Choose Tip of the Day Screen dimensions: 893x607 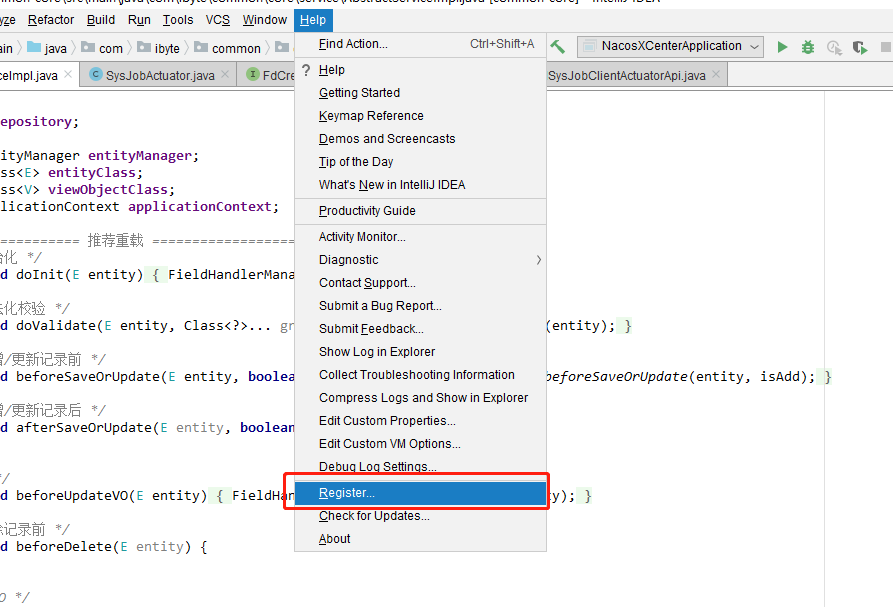(420, 162)
